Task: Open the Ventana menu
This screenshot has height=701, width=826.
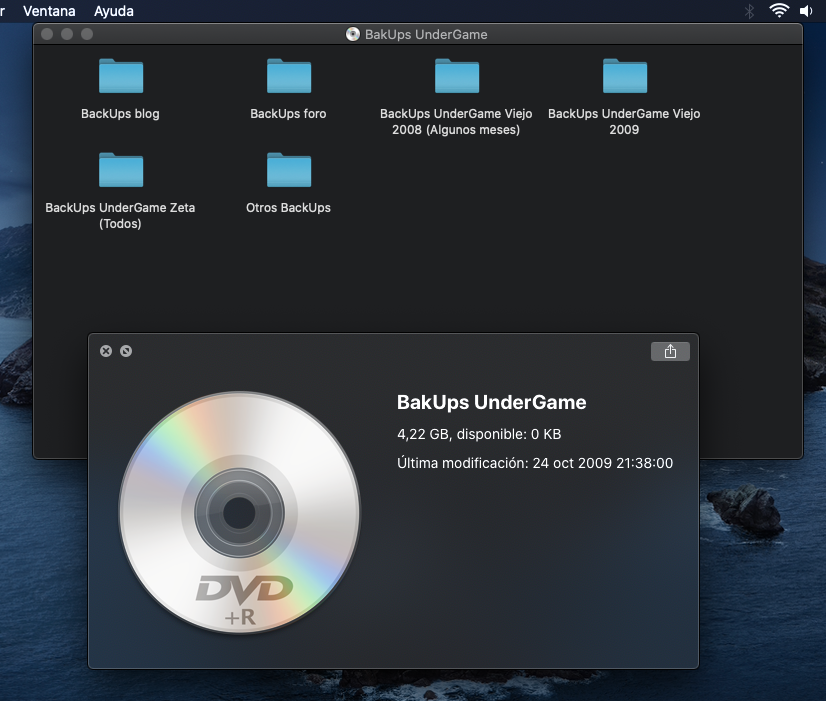Action: point(49,11)
